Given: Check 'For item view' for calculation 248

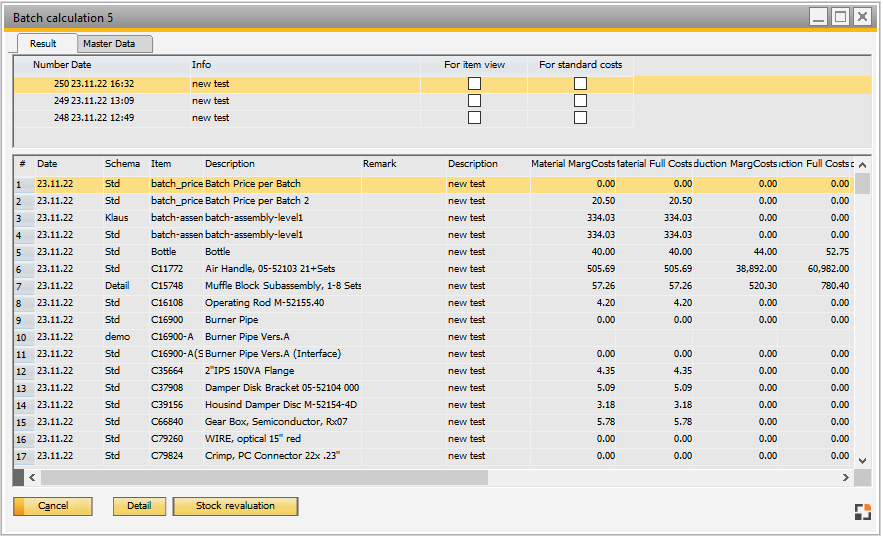Looking at the screenshot, I should coord(474,118).
